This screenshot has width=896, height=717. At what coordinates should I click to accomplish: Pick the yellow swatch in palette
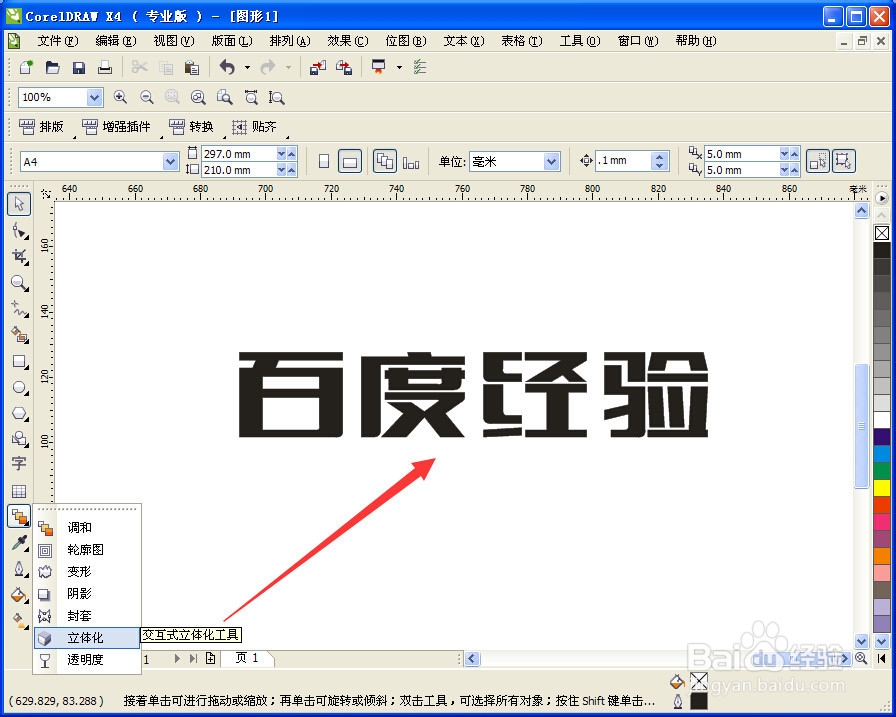point(882,488)
